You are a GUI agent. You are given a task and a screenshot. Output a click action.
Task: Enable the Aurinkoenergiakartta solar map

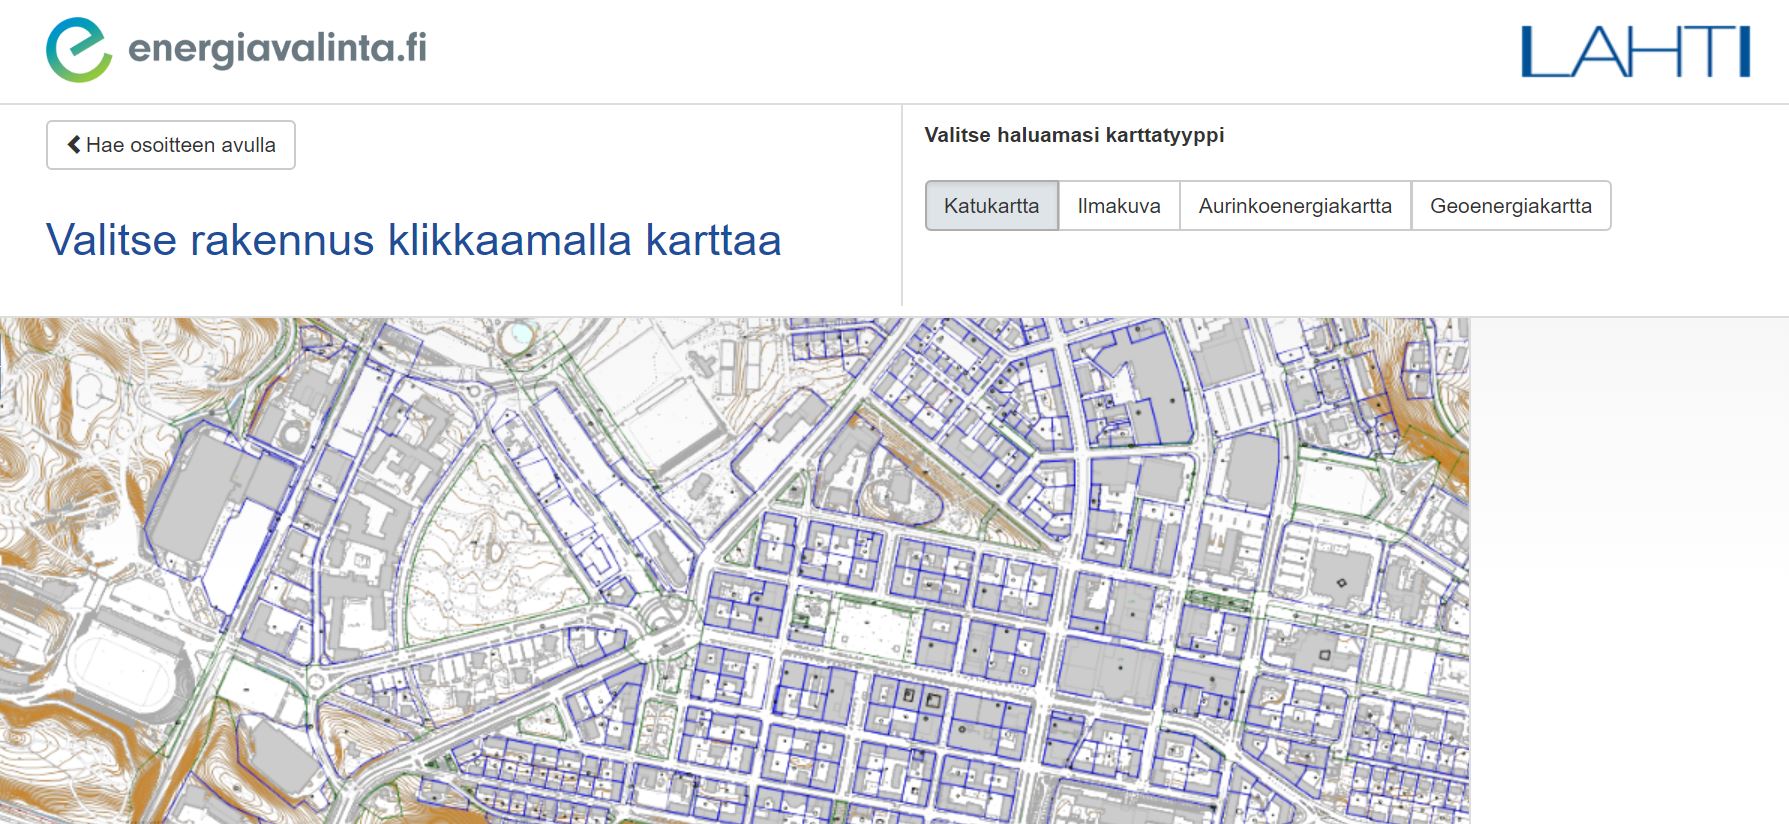[1294, 206]
